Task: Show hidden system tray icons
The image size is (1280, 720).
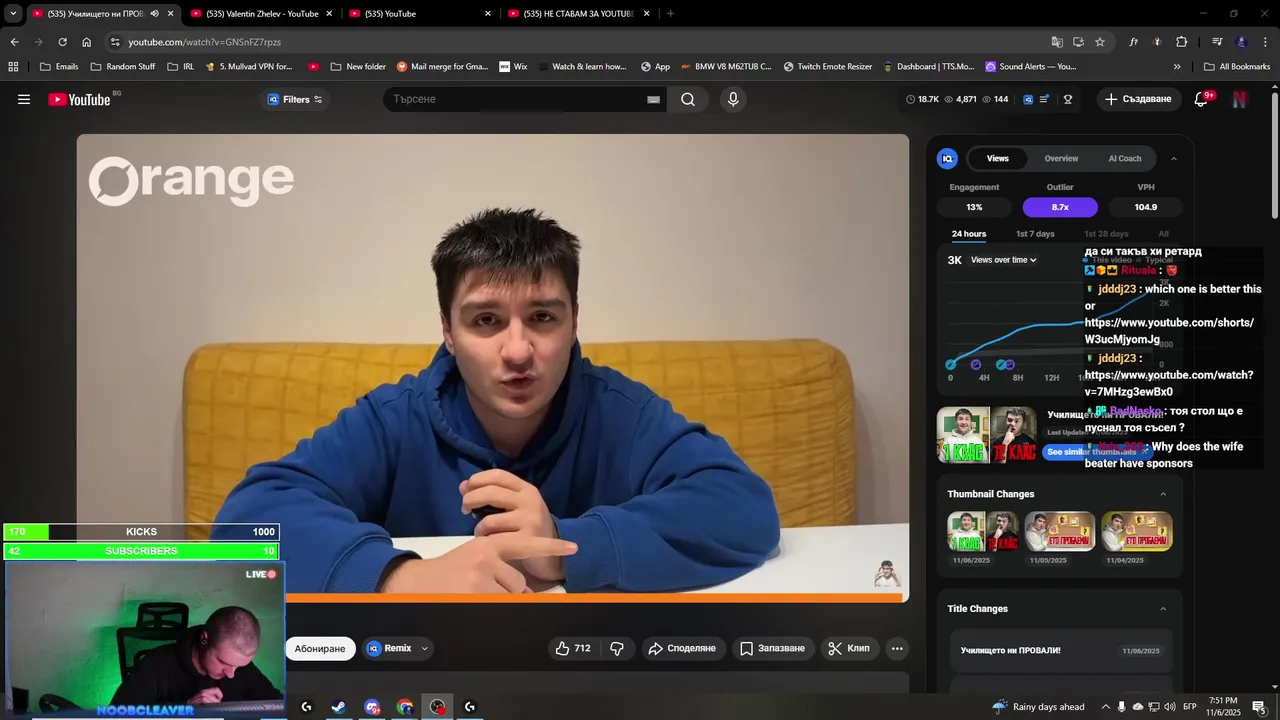Action: pos(1106,707)
